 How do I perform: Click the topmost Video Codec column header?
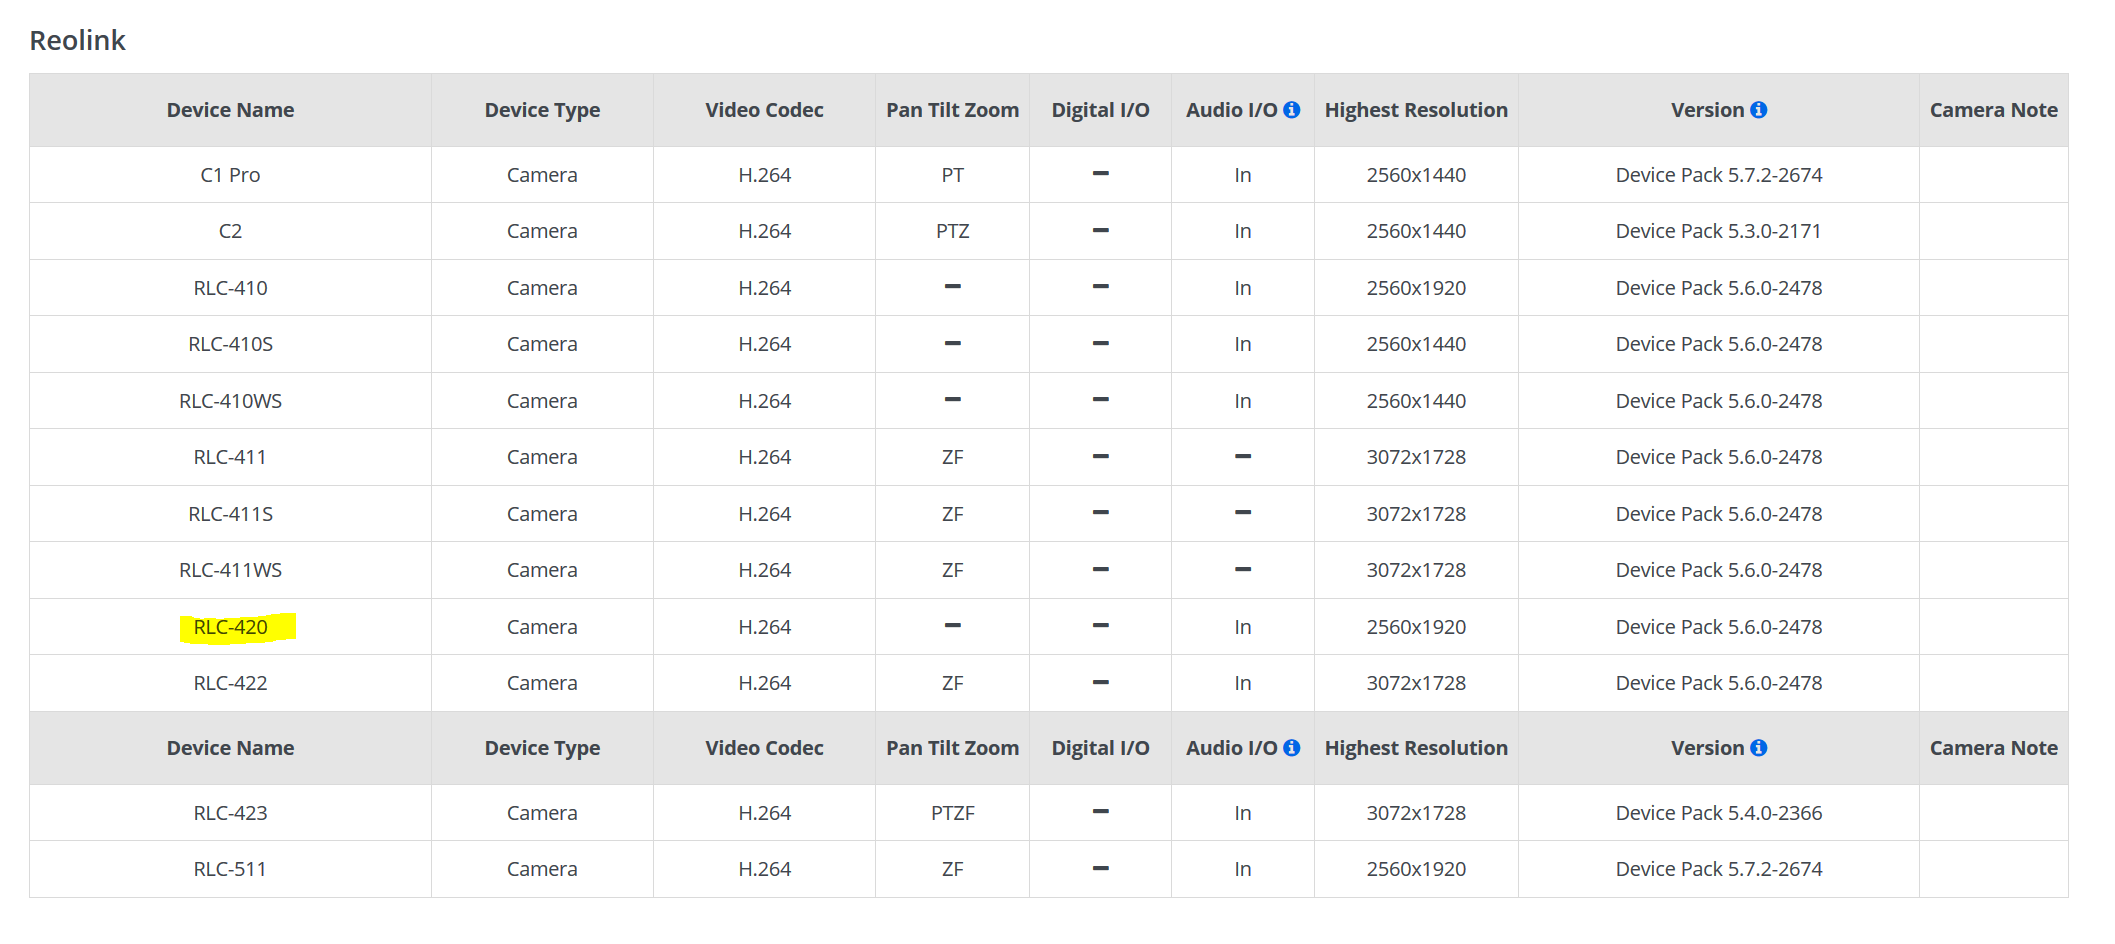[764, 110]
